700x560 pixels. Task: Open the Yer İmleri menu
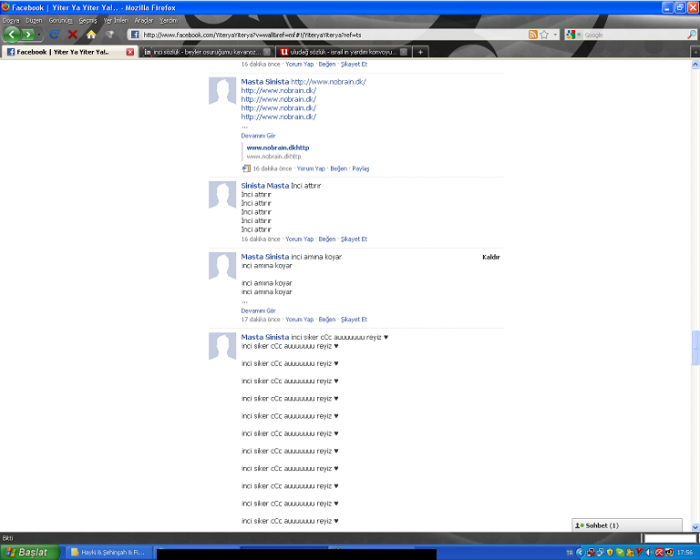point(115,20)
